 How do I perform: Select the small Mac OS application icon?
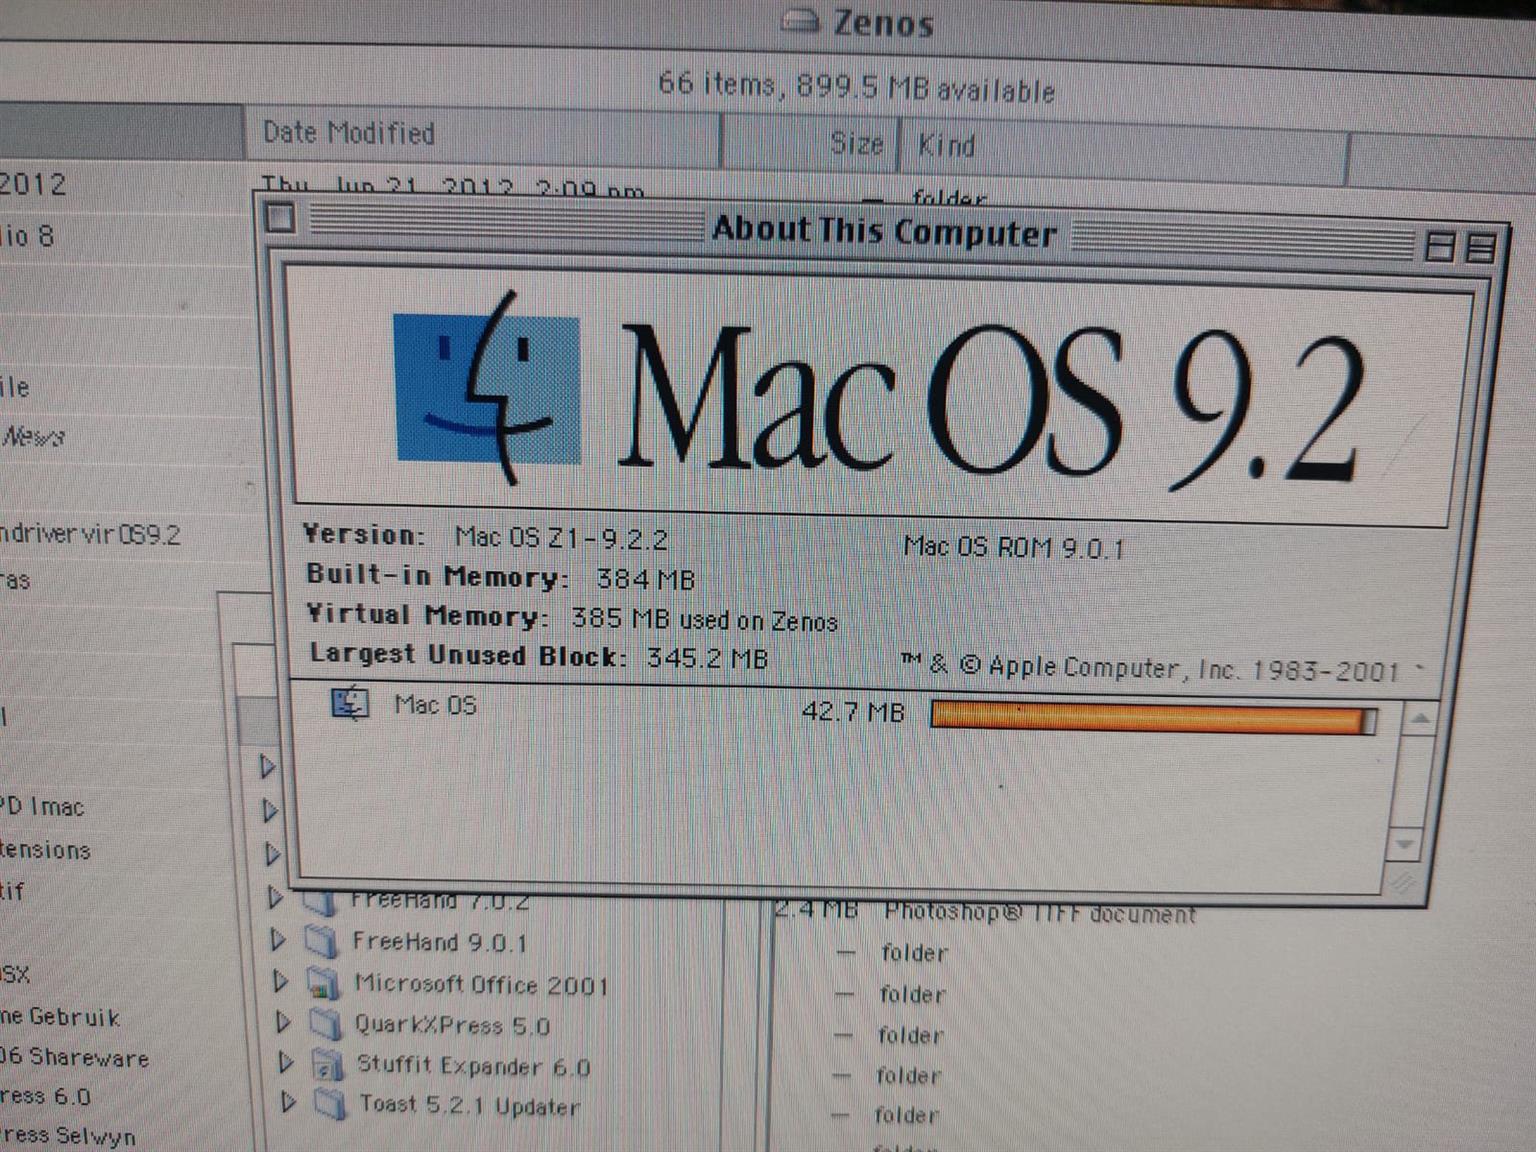click(x=350, y=704)
